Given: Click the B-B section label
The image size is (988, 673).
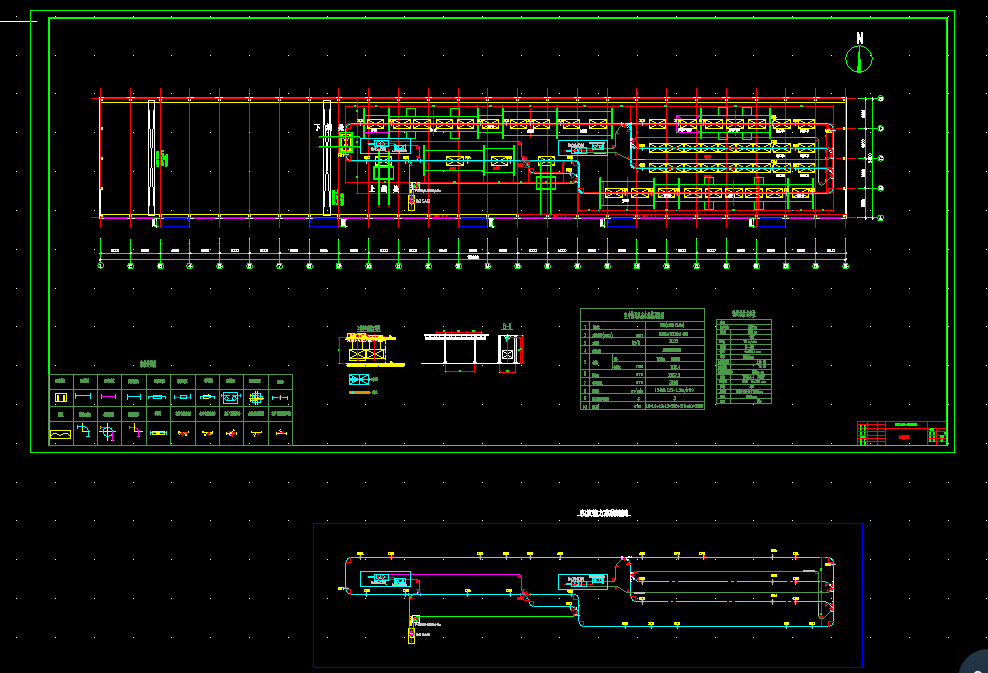Looking at the screenshot, I should click(x=507, y=326).
